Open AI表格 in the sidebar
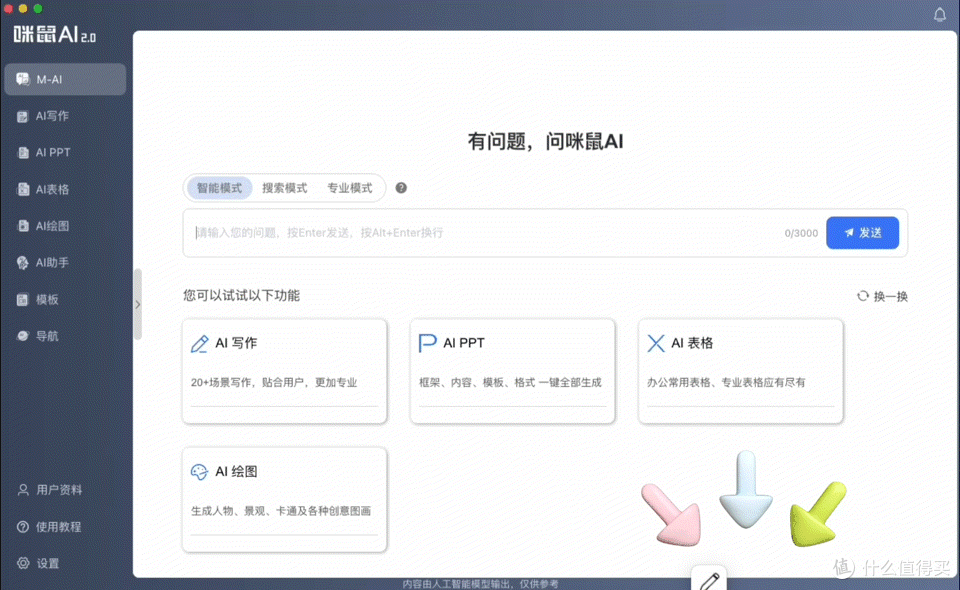960x590 pixels. click(x=65, y=189)
